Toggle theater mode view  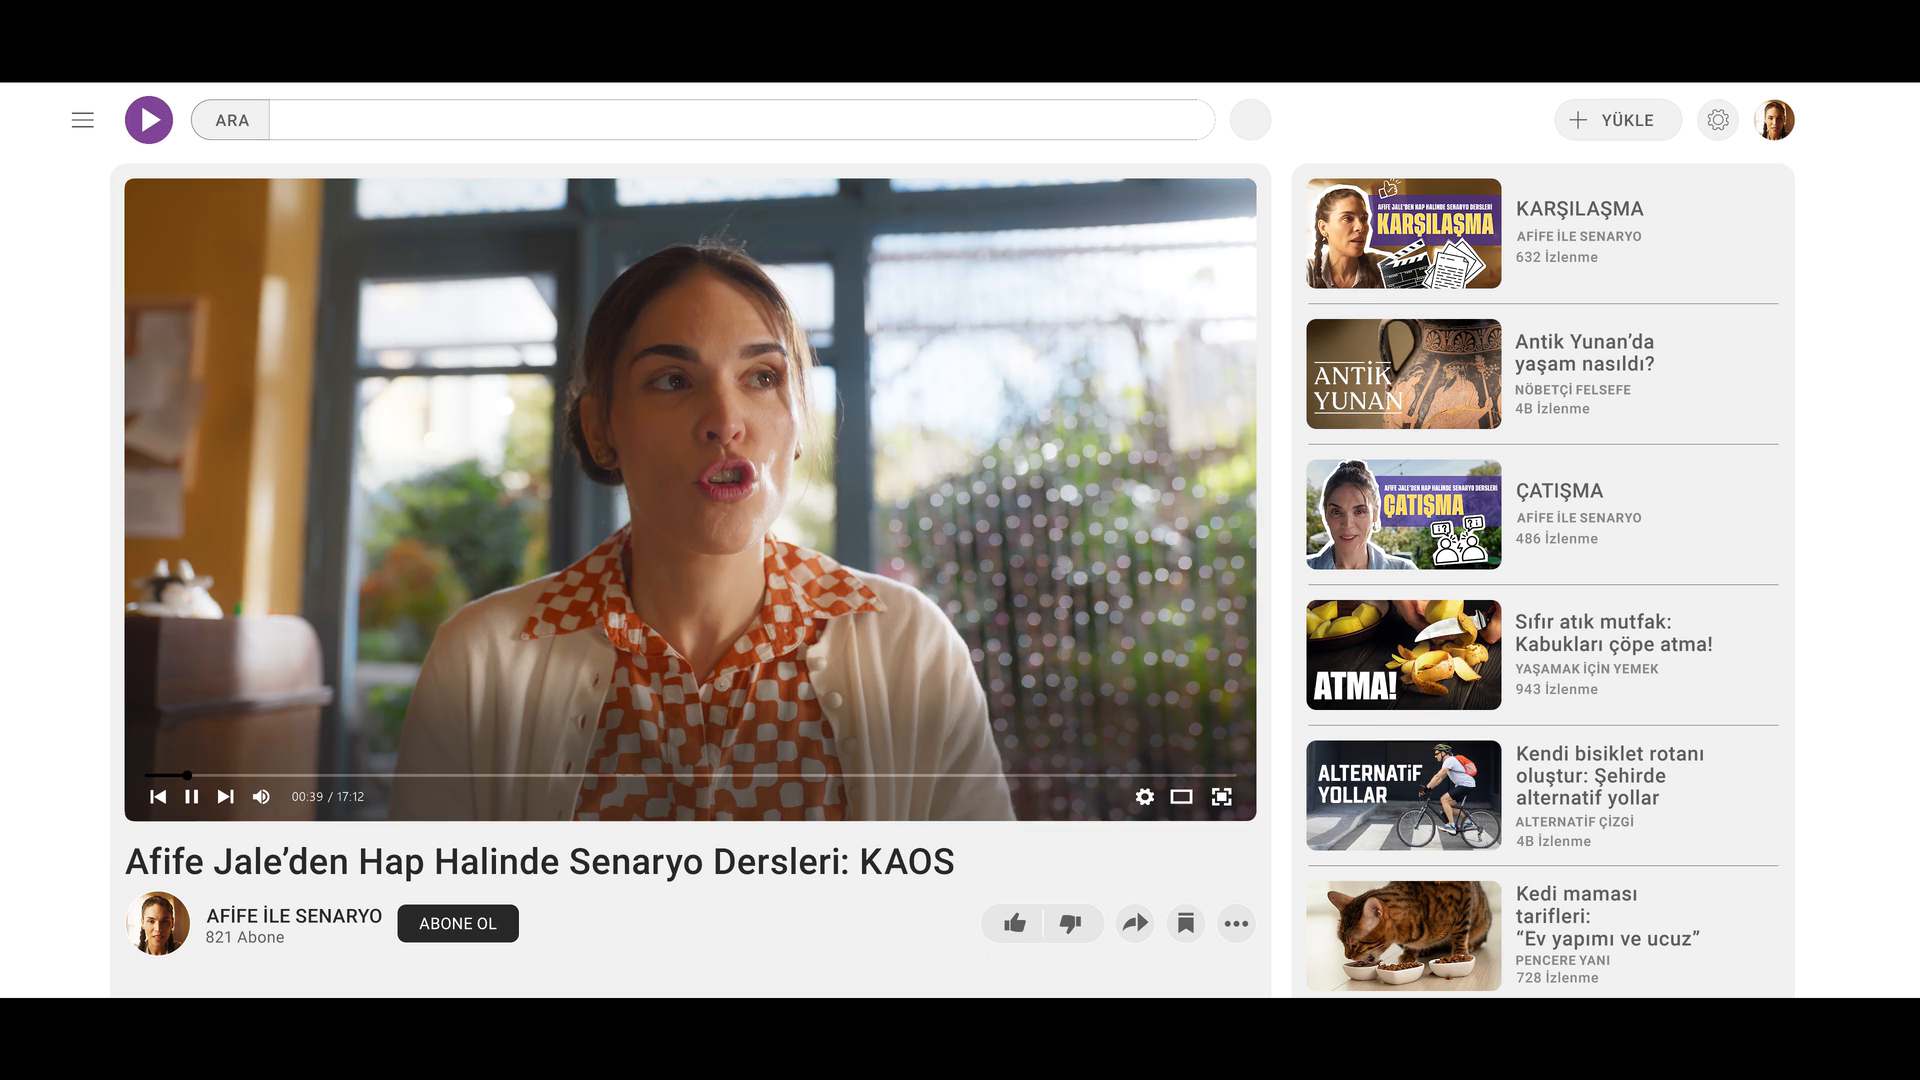point(1182,797)
